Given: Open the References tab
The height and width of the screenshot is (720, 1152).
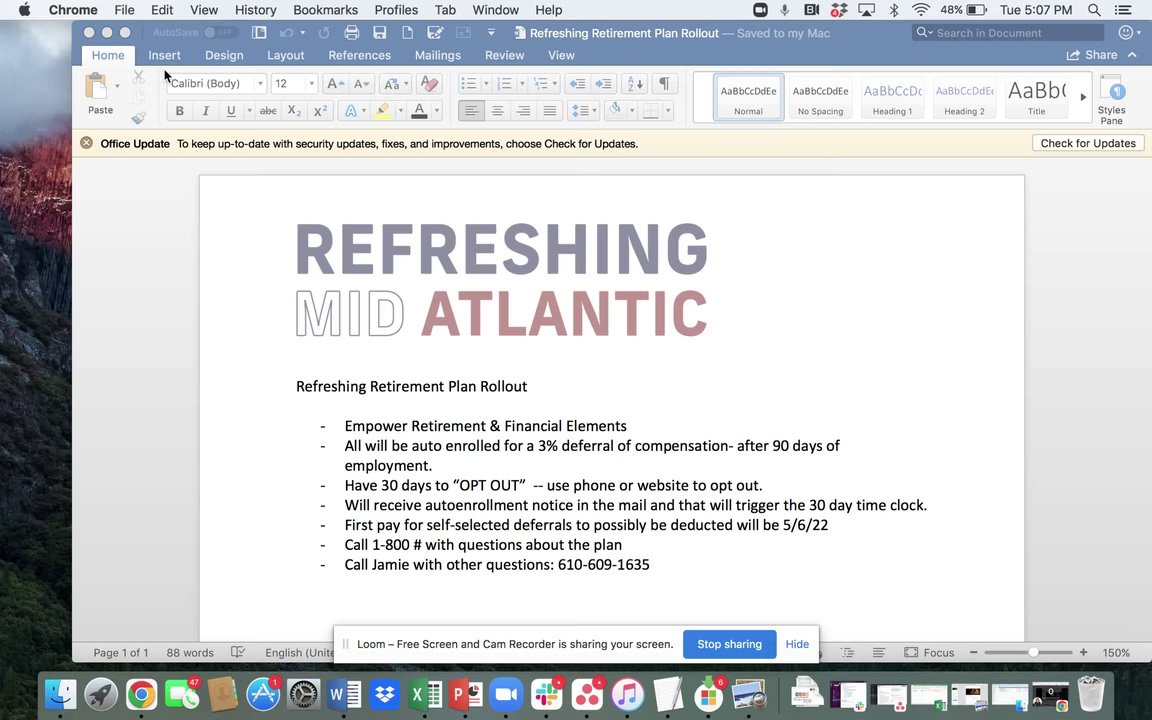Looking at the screenshot, I should 359,55.
